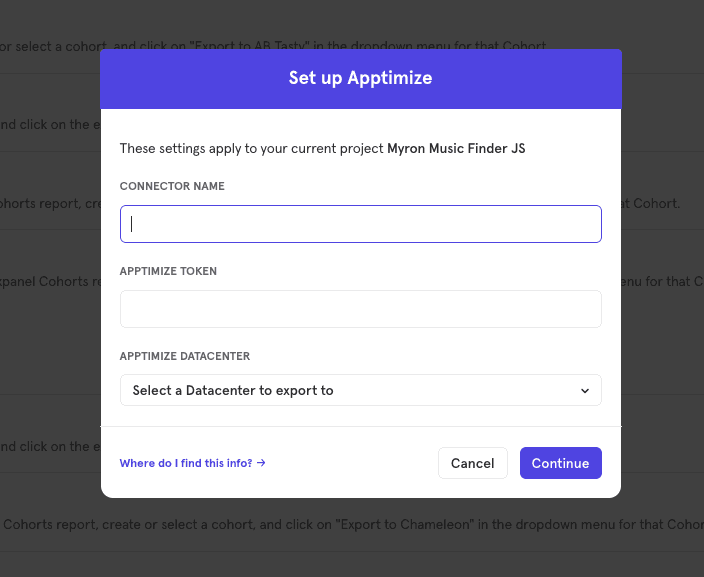Open the 'Where do I find this info?' link

pos(187,463)
